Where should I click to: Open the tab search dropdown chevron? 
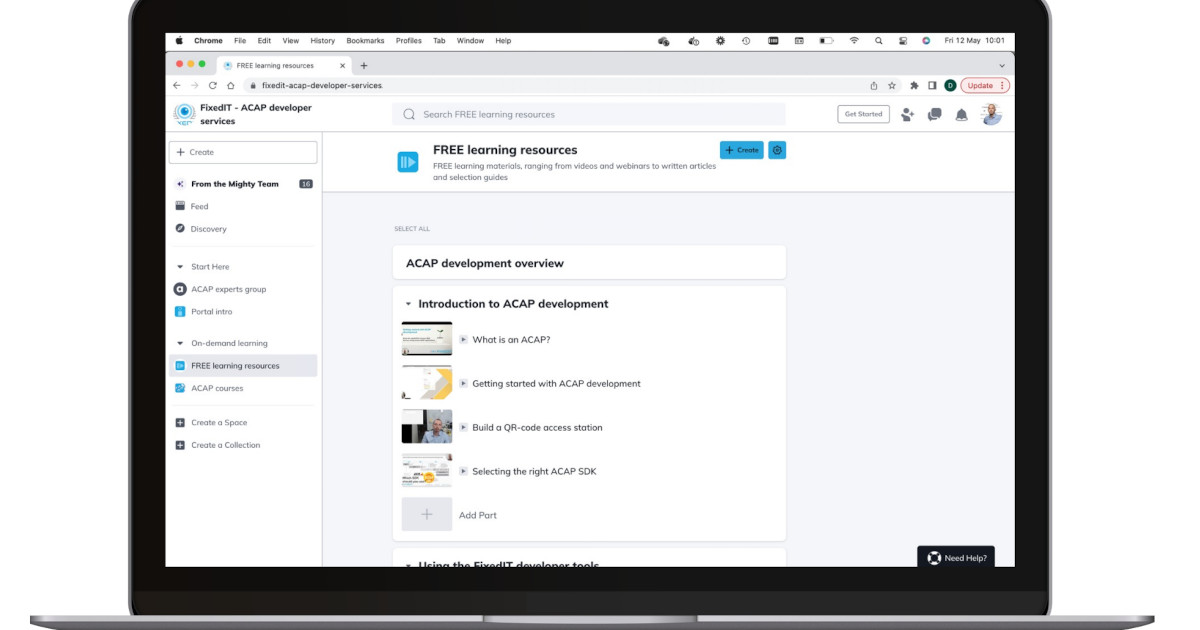coord(1002,65)
